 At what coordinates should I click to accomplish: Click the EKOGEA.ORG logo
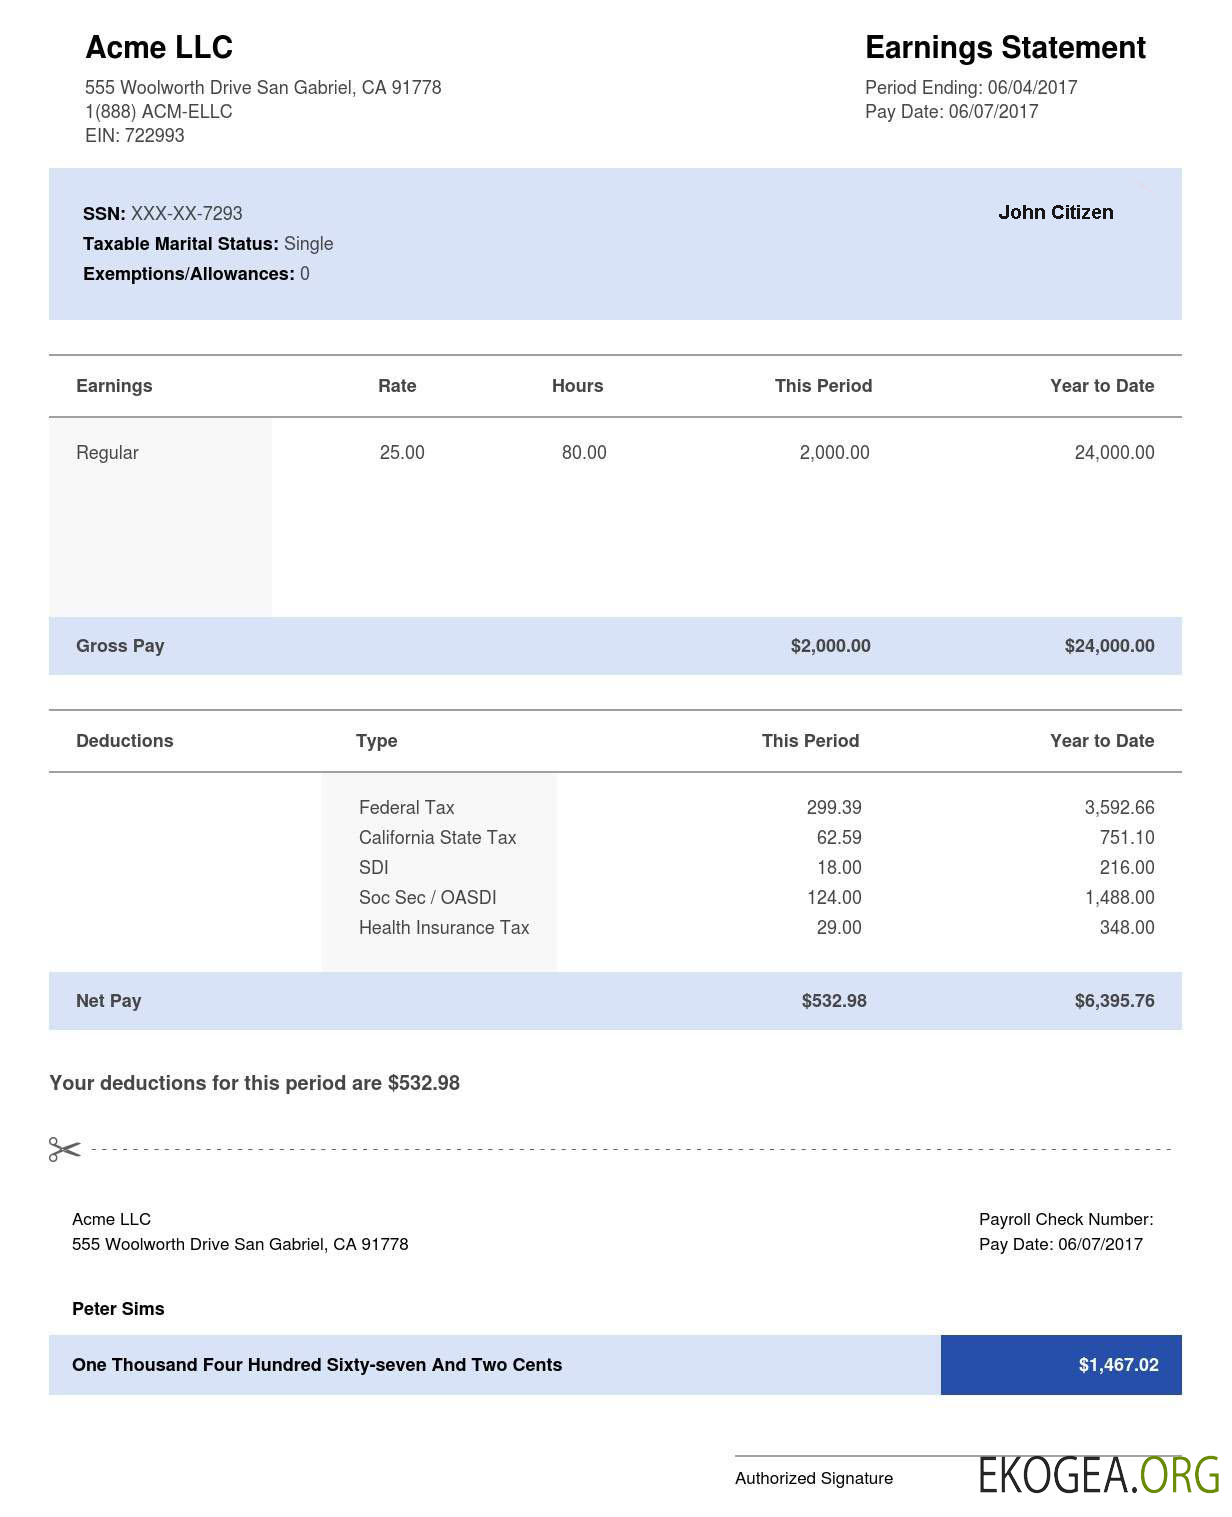1099,1476
